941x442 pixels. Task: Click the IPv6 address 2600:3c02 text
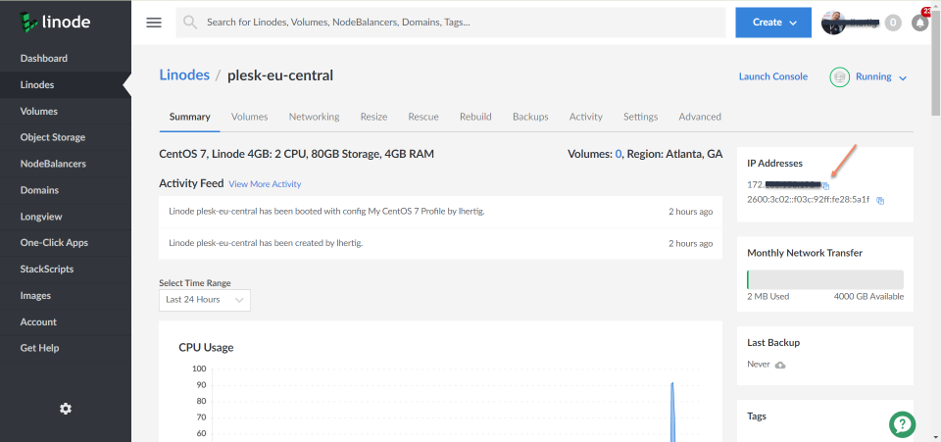[x=808, y=200]
